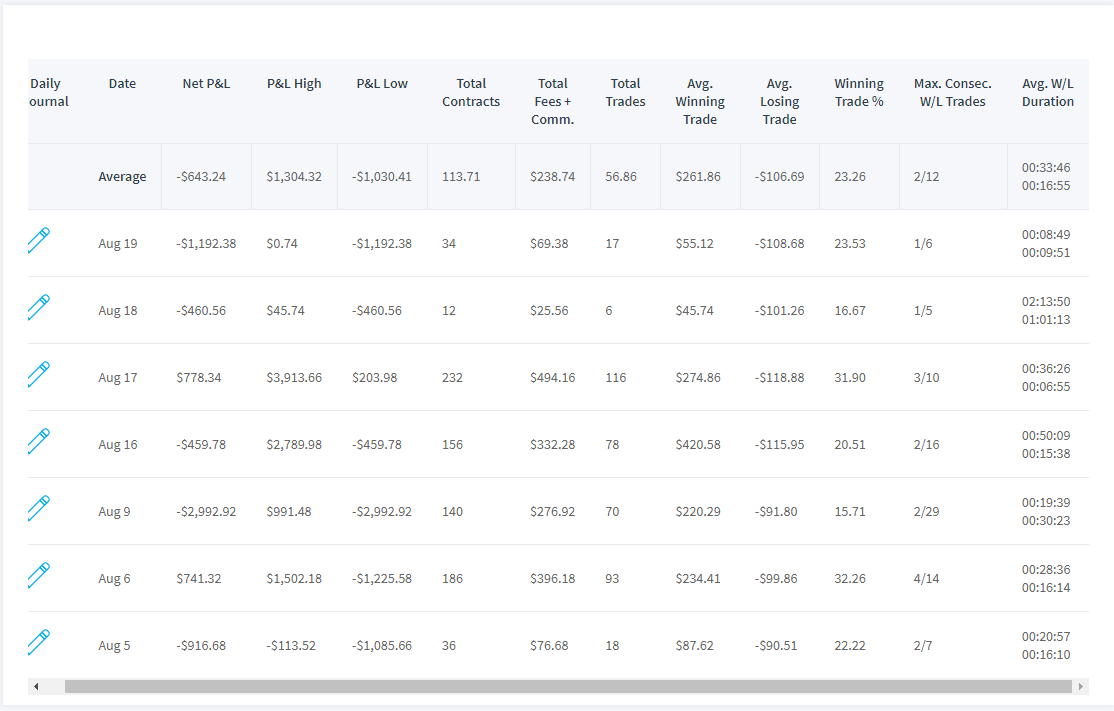
Task: Click the Aug 19 date cell
Action: click(118, 244)
